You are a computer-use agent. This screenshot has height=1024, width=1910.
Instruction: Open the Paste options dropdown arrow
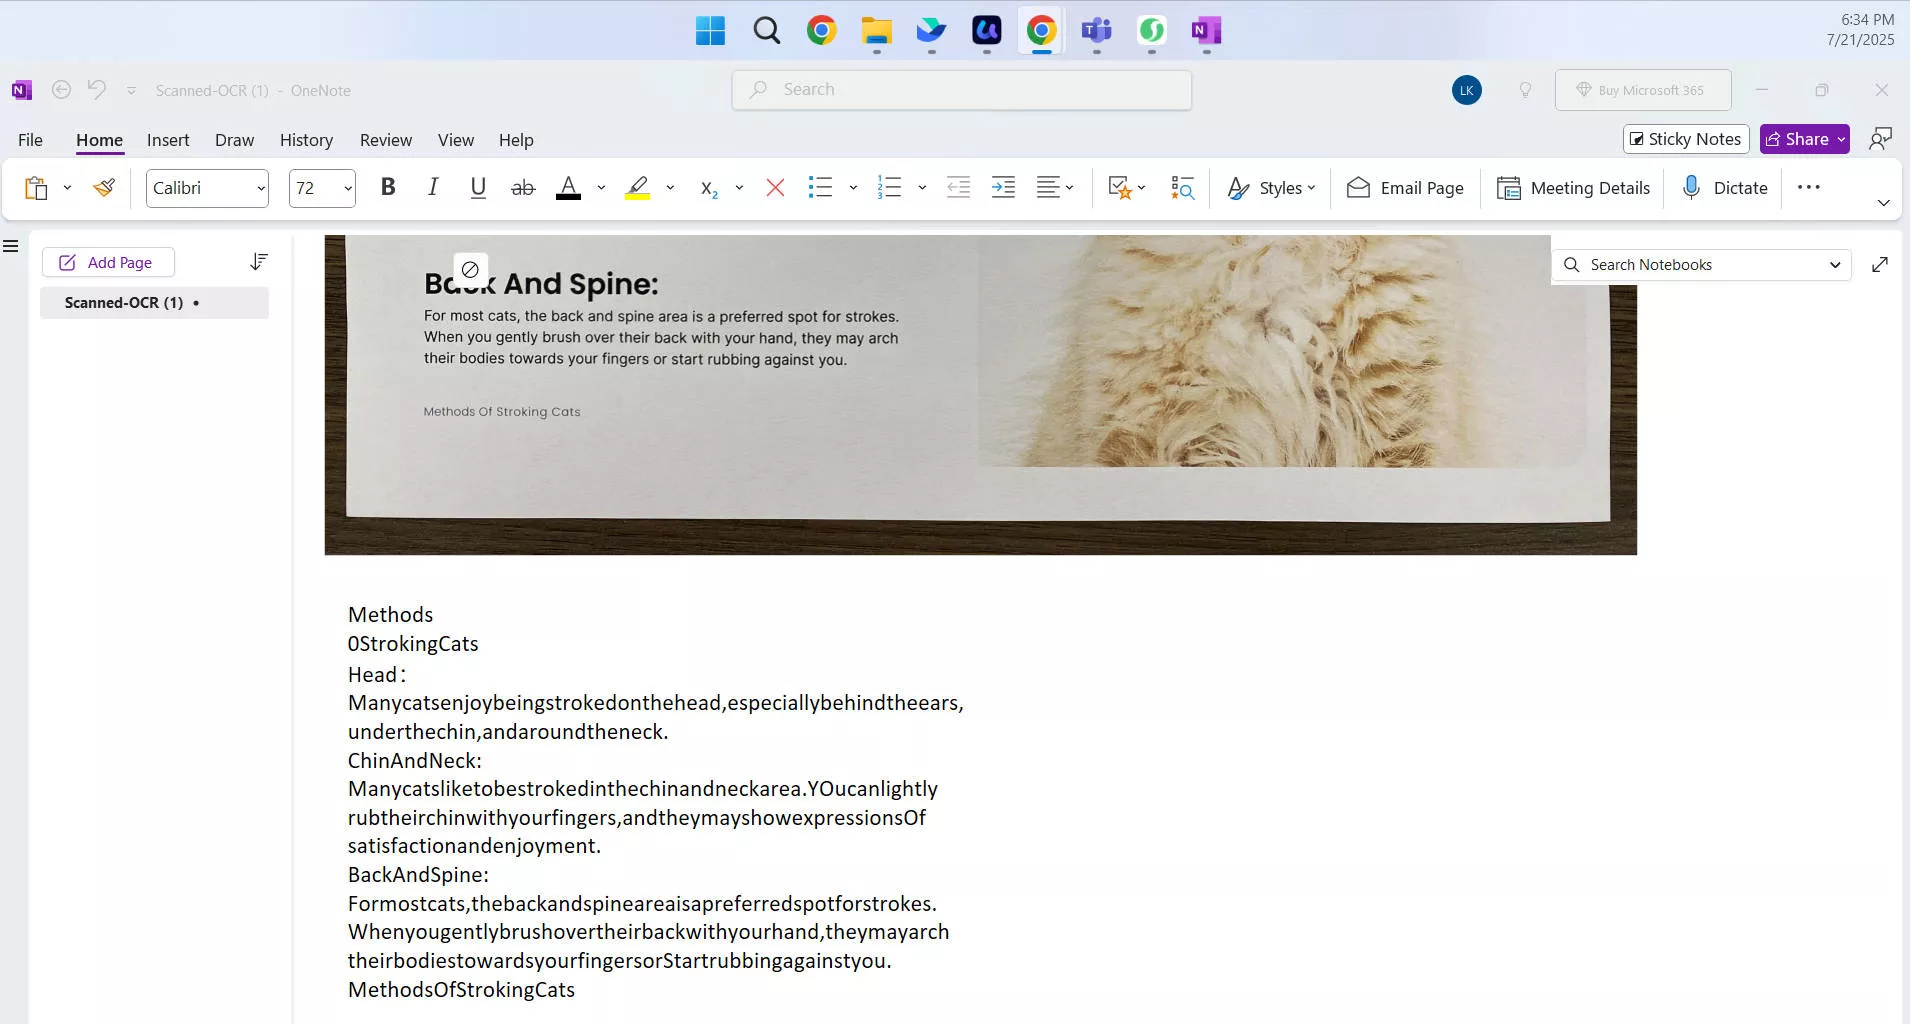pyautogui.click(x=67, y=188)
